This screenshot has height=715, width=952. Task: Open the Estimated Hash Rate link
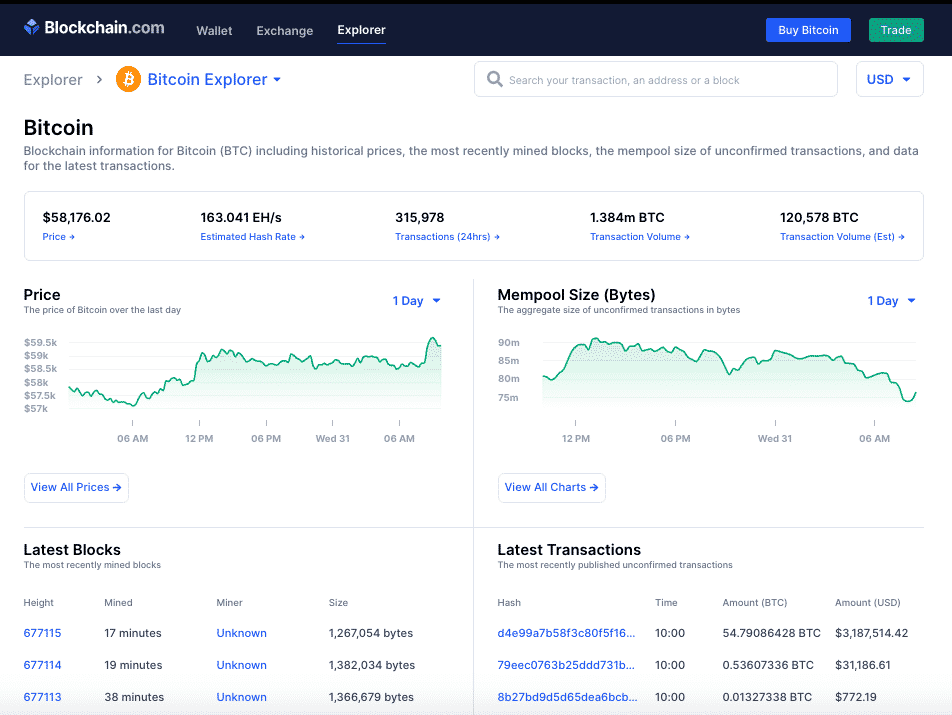point(253,237)
